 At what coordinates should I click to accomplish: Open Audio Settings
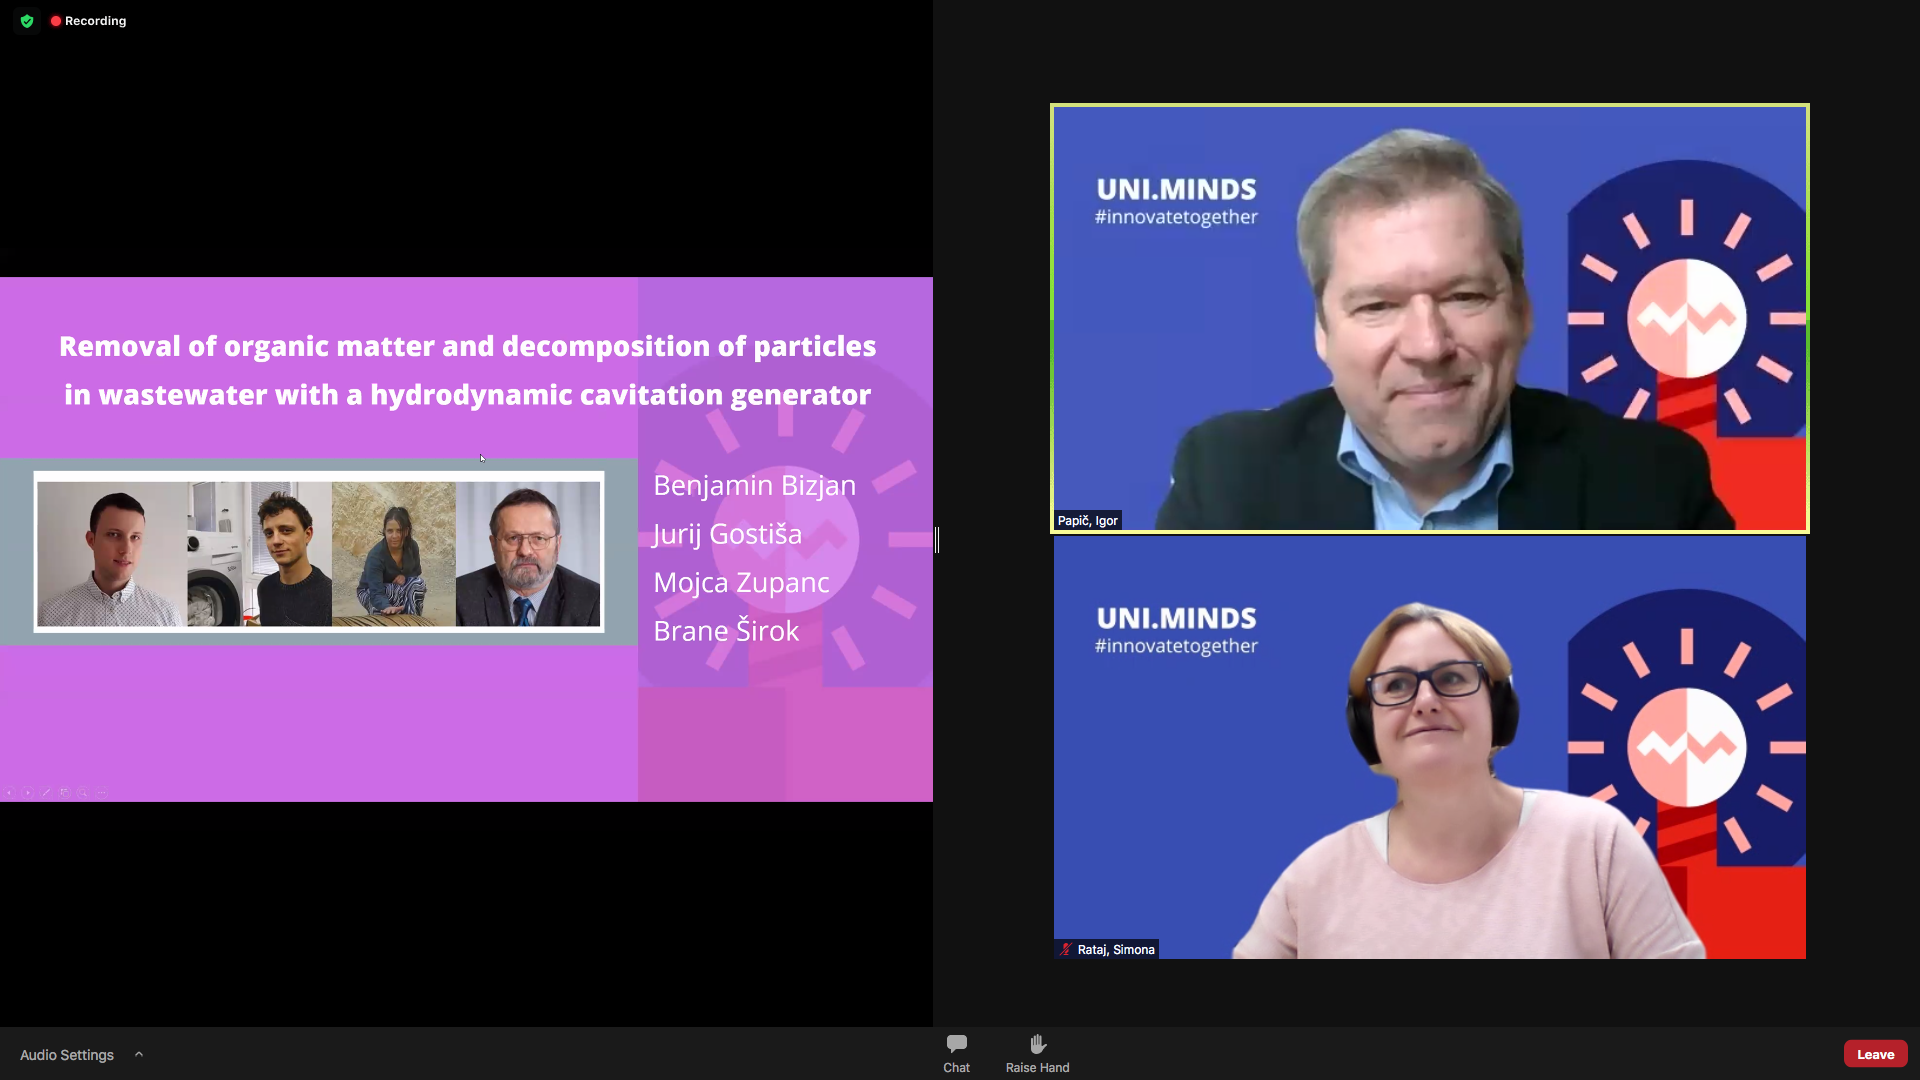tap(67, 1055)
